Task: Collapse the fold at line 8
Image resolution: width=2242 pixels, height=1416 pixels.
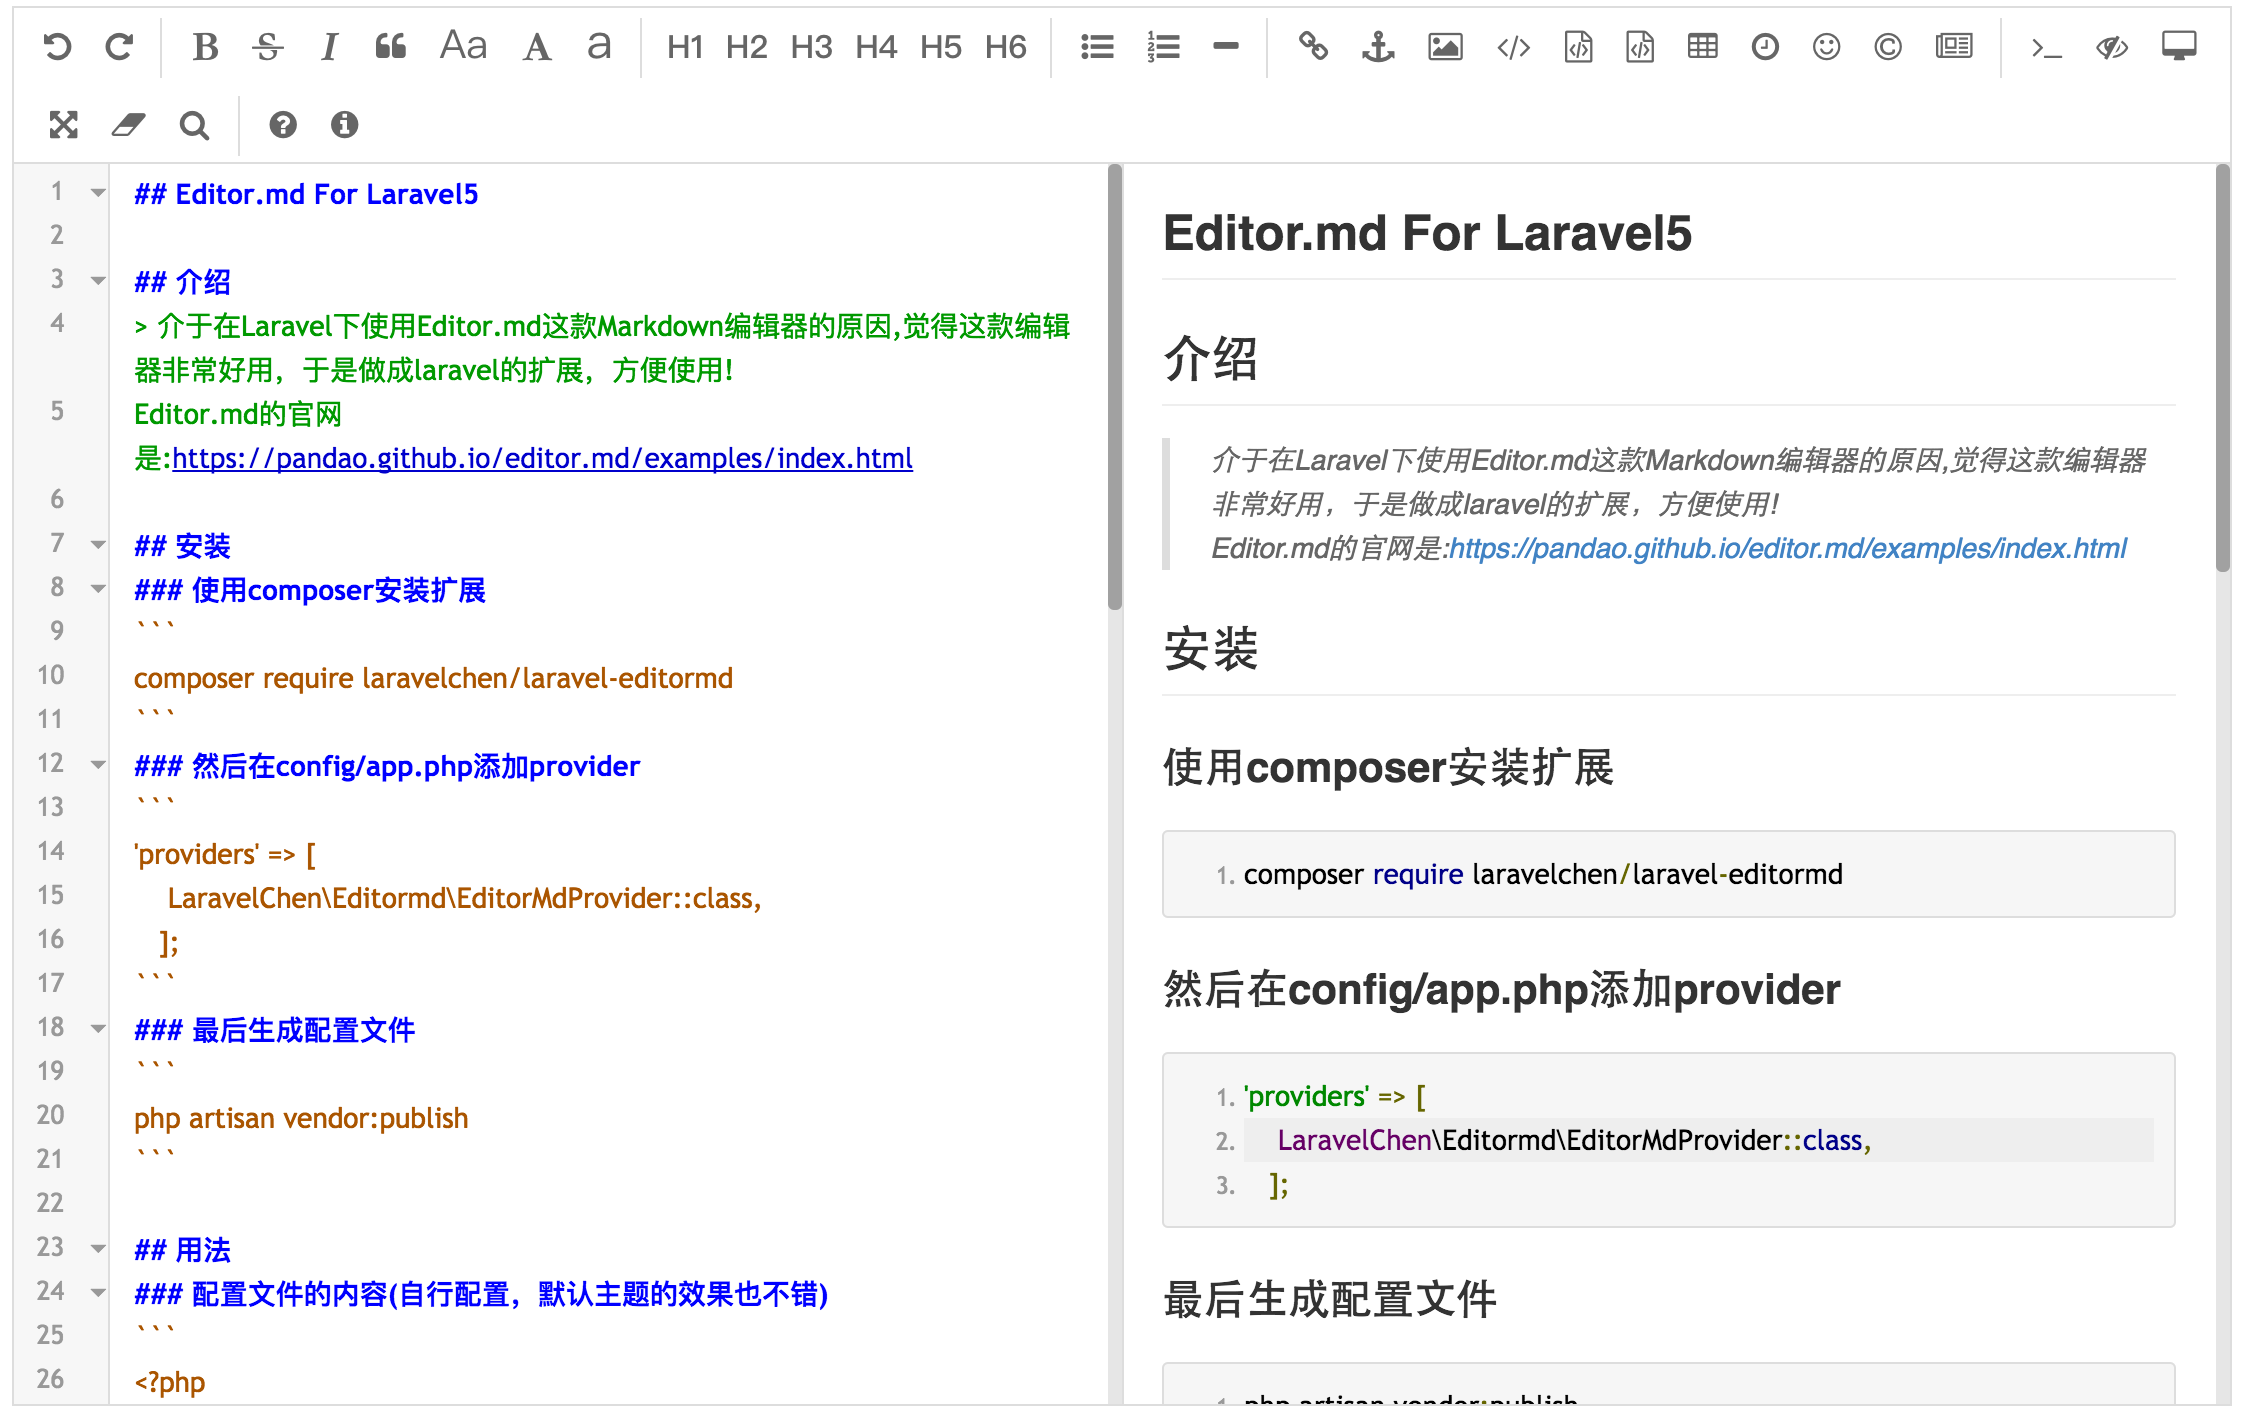Action: point(98,589)
